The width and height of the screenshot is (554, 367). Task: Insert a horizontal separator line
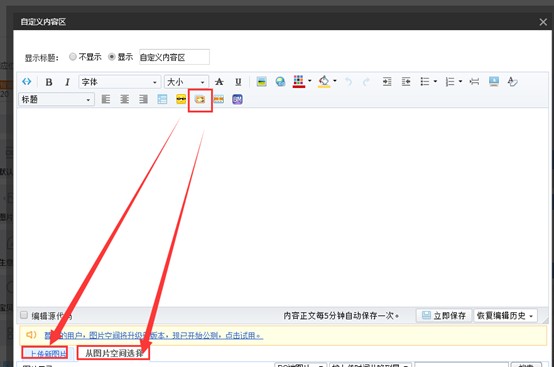[x=475, y=82]
